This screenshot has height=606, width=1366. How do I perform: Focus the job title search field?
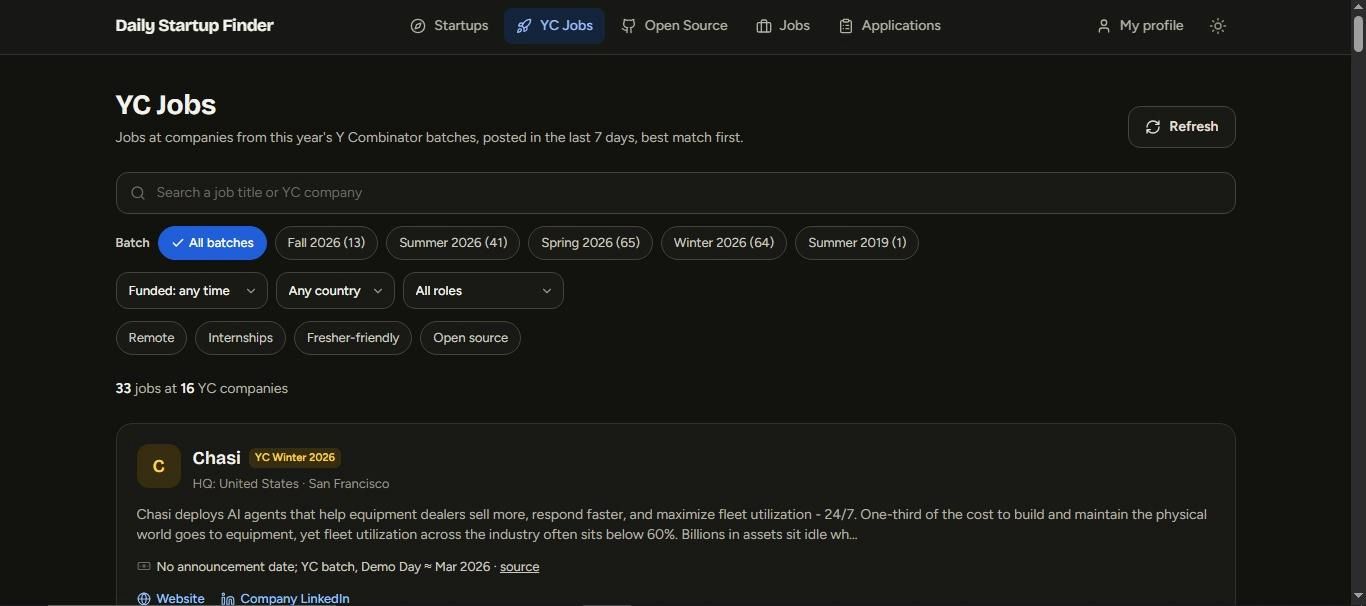pyautogui.click(x=675, y=193)
